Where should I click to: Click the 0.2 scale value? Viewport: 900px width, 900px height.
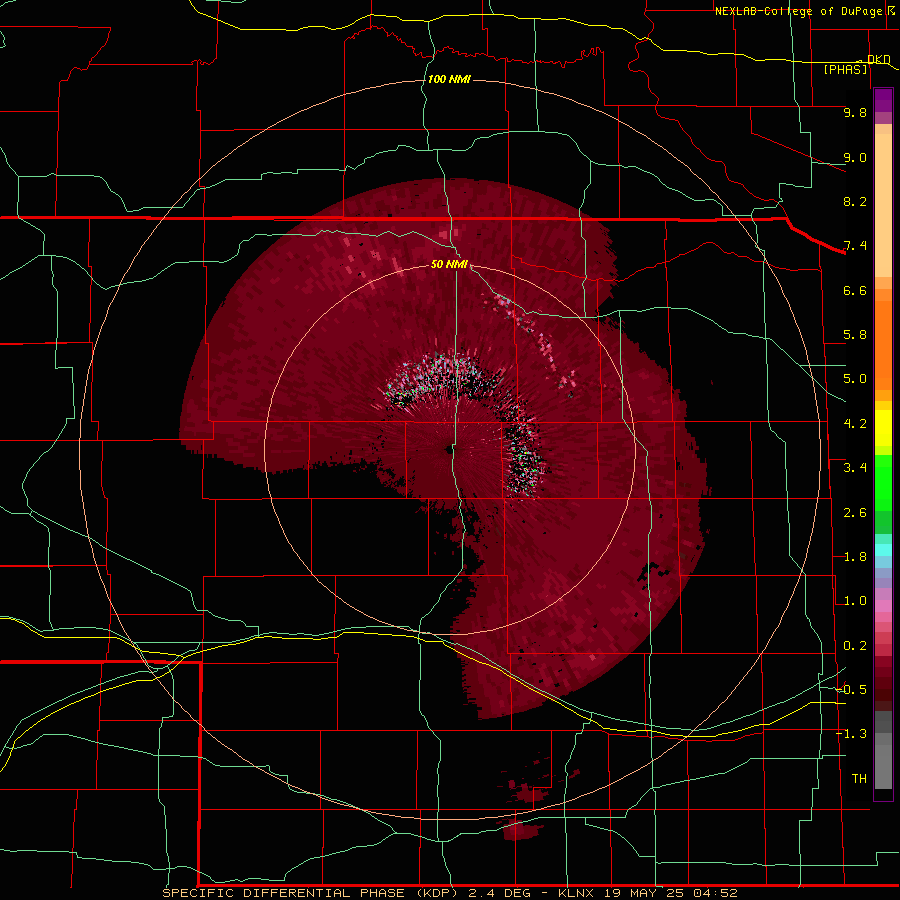855,646
